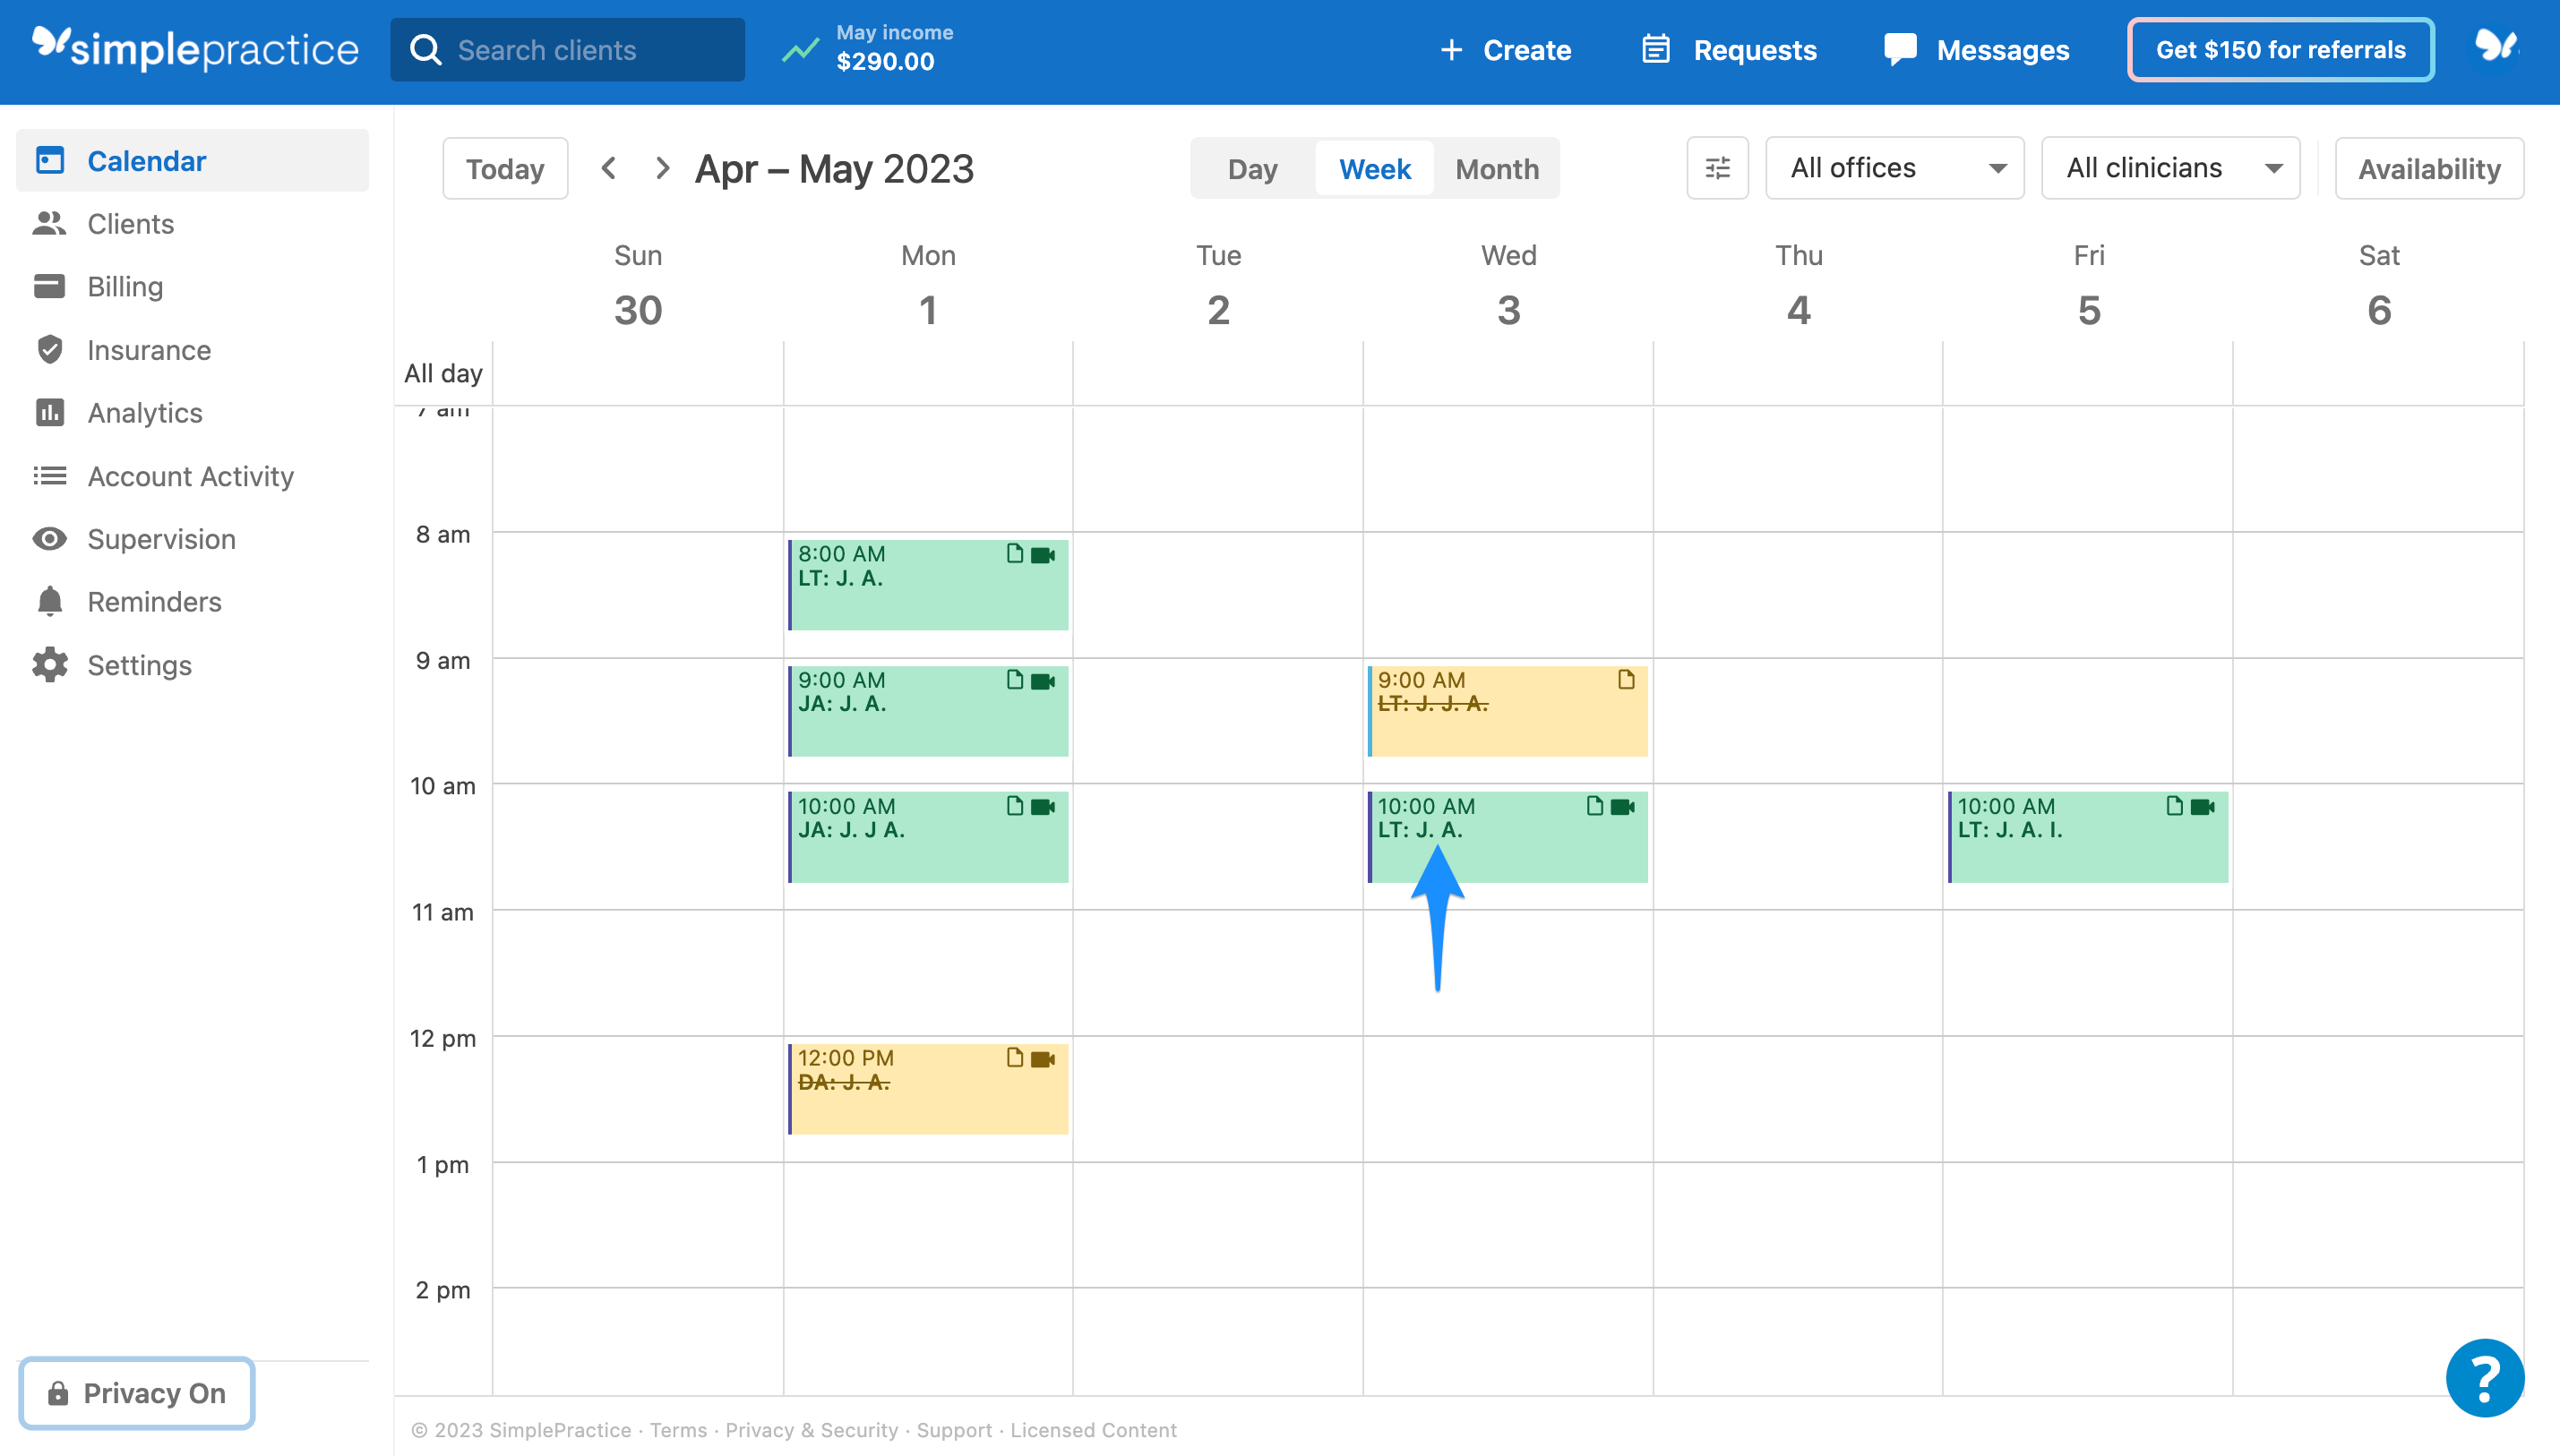Open Insurance in the sidebar
The width and height of the screenshot is (2560, 1456).
click(x=192, y=349)
